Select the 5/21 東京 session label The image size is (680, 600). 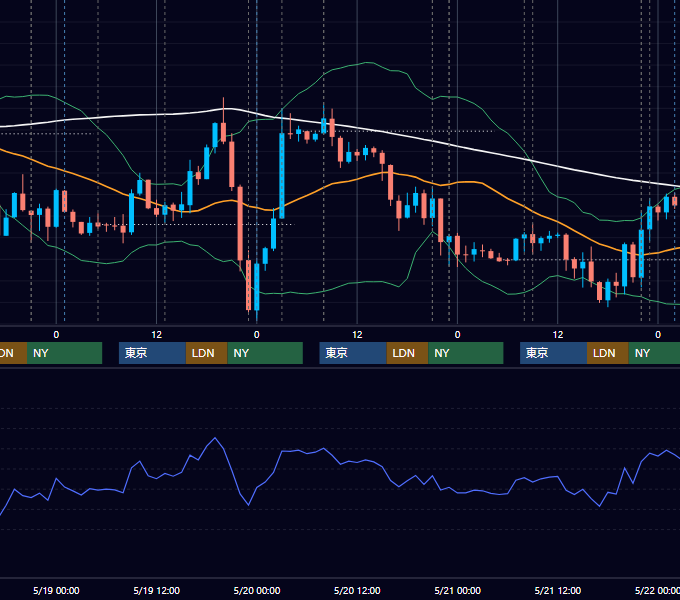(553, 353)
